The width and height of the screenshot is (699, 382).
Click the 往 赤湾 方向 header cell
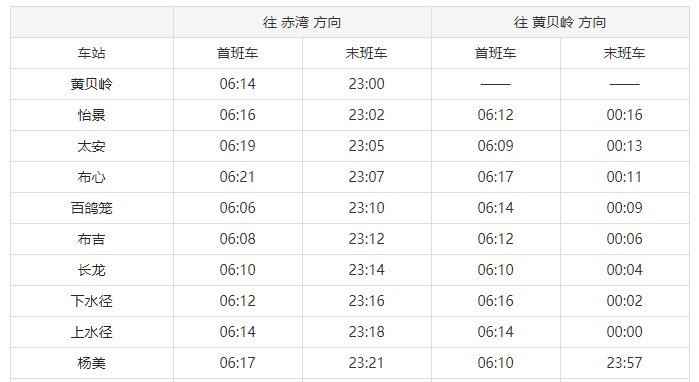(x=302, y=22)
